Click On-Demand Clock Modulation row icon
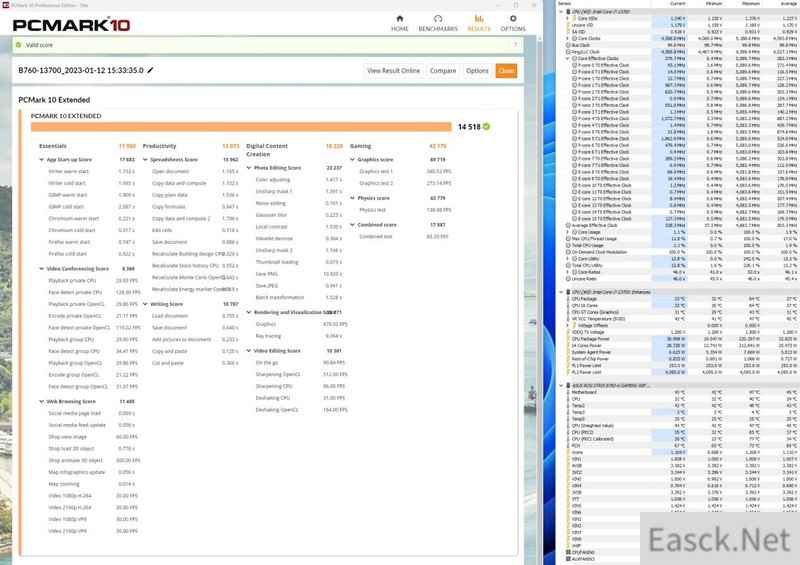The height and width of the screenshot is (565, 800). 568,252
